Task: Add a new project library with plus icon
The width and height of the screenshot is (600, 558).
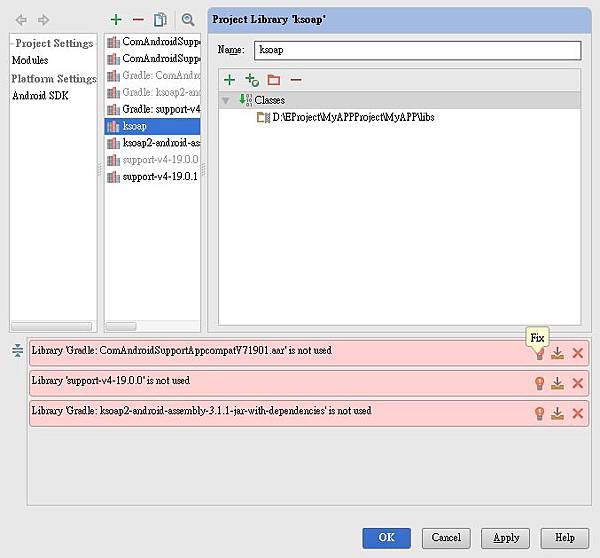Action: coord(116,20)
